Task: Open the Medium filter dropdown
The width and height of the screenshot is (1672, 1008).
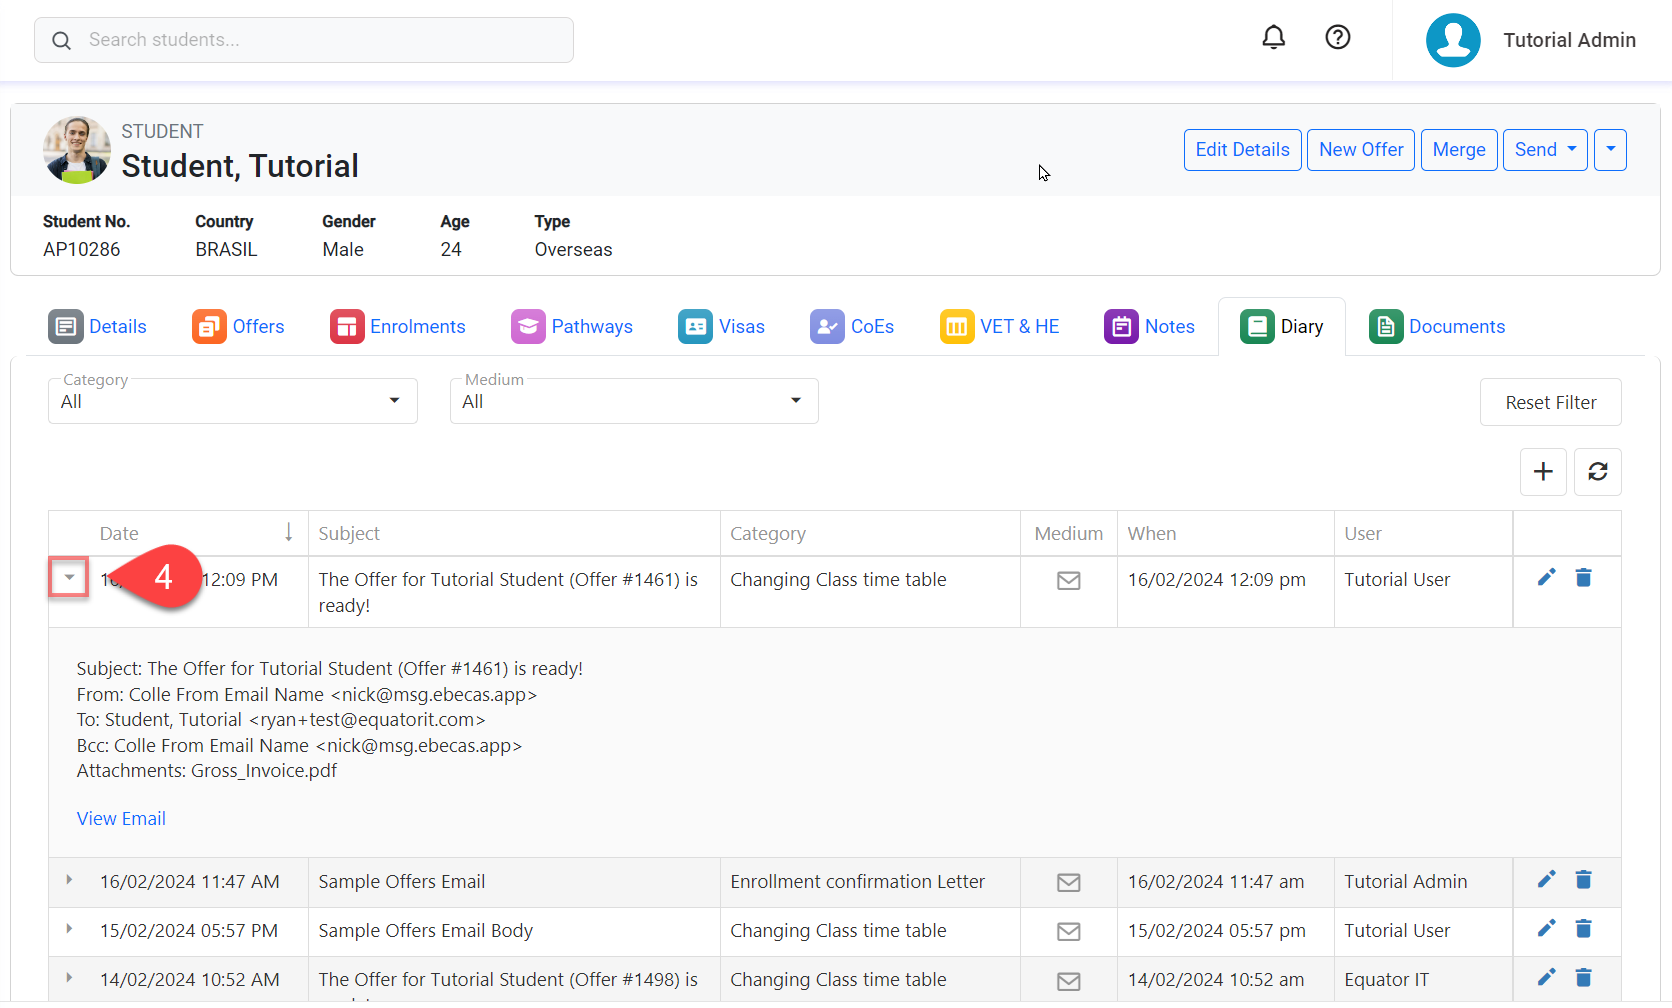Action: click(634, 401)
